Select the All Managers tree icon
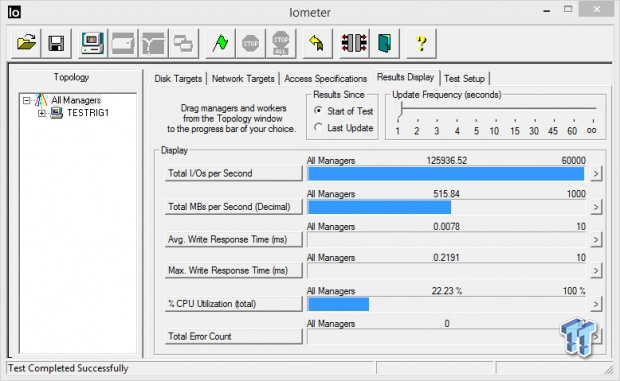The height and width of the screenshot is (381, 620). (41, 100)
